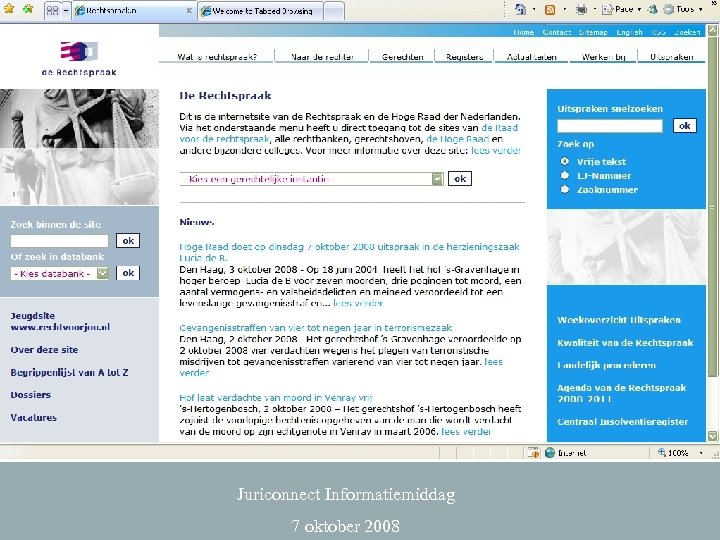
Task: Select the Zaaknummer radio button
Action: pos(565,189)
